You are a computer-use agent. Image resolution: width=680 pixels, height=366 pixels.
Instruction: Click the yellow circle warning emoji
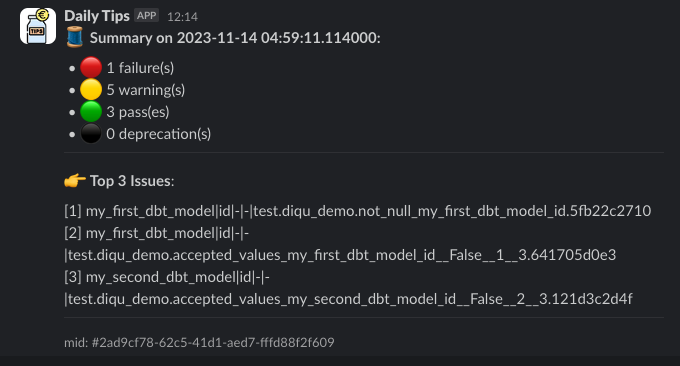91,90
